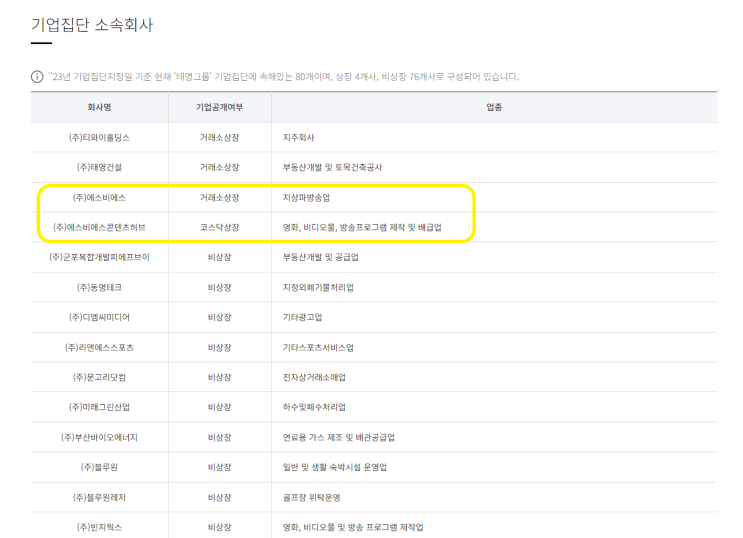The image size is (743, 538).
Task: Click the industry '연료용 가스 제조 및 배관공급업'
Action: (x=339, y=438)
